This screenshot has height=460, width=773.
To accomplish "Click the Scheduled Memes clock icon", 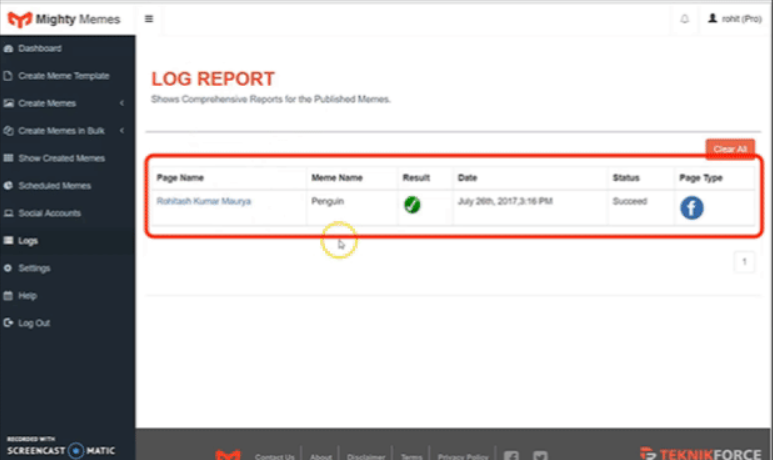I will [8, 185].
